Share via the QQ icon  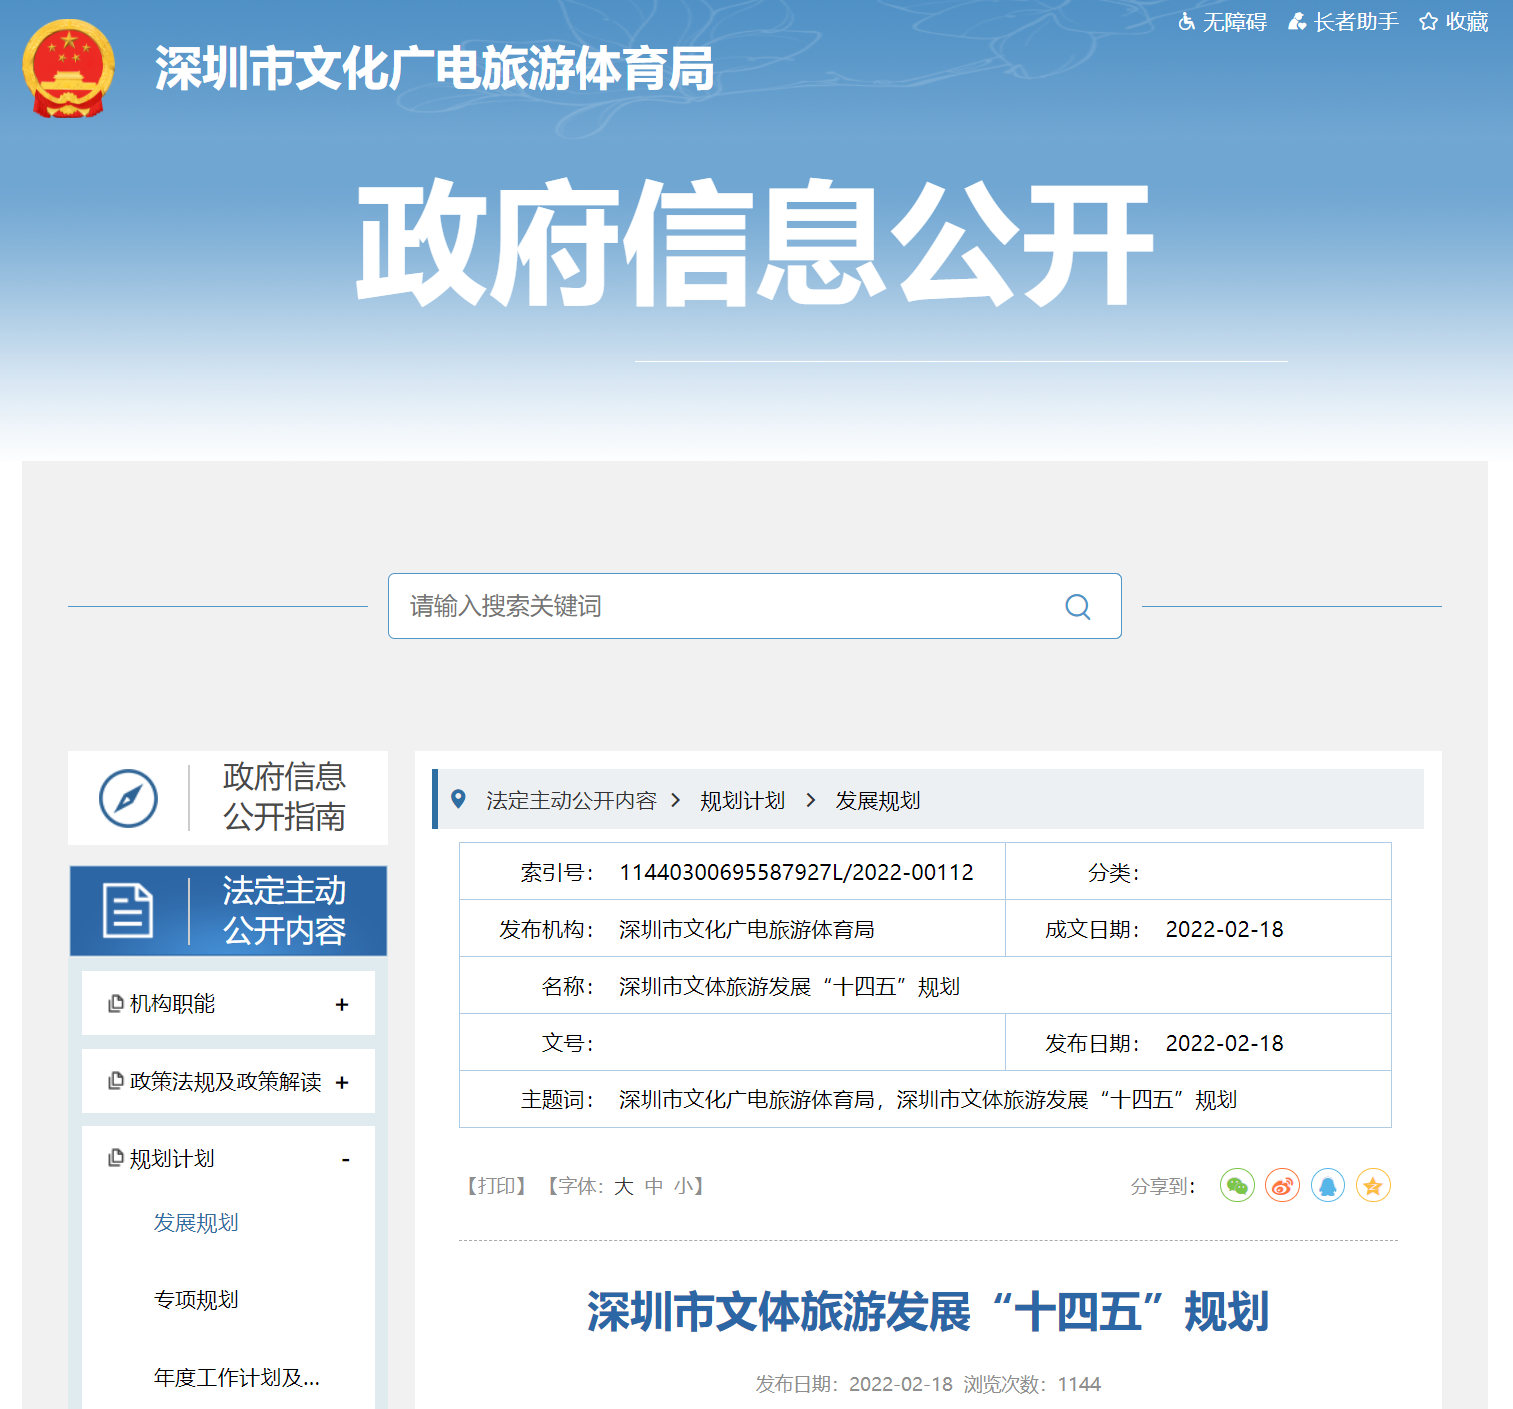pos(1328,1186)
